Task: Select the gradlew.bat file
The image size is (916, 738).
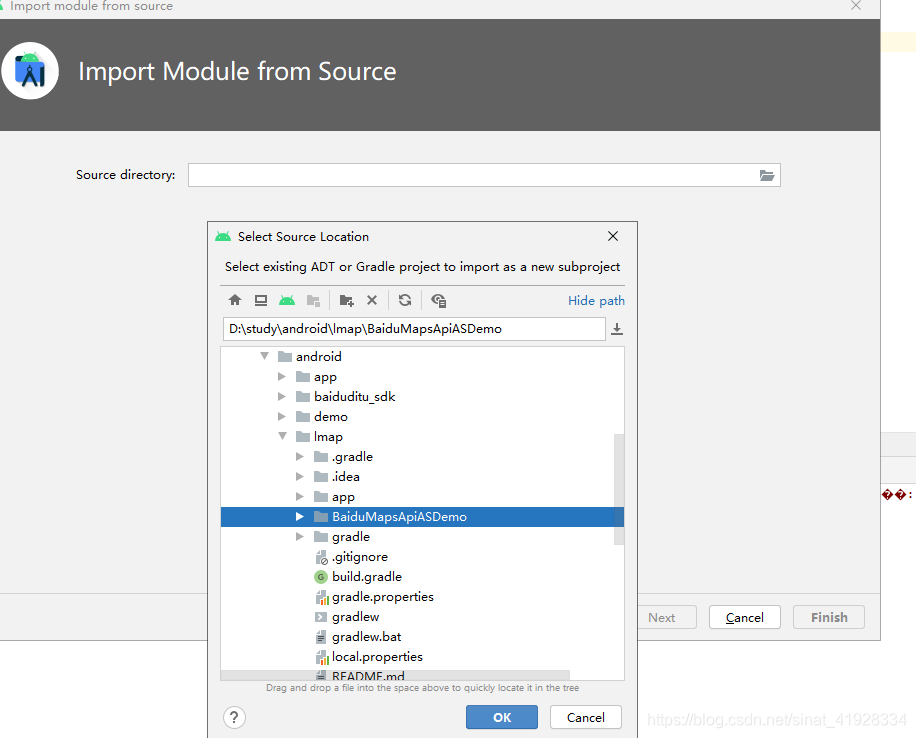Action: click(x=422, y=637)
